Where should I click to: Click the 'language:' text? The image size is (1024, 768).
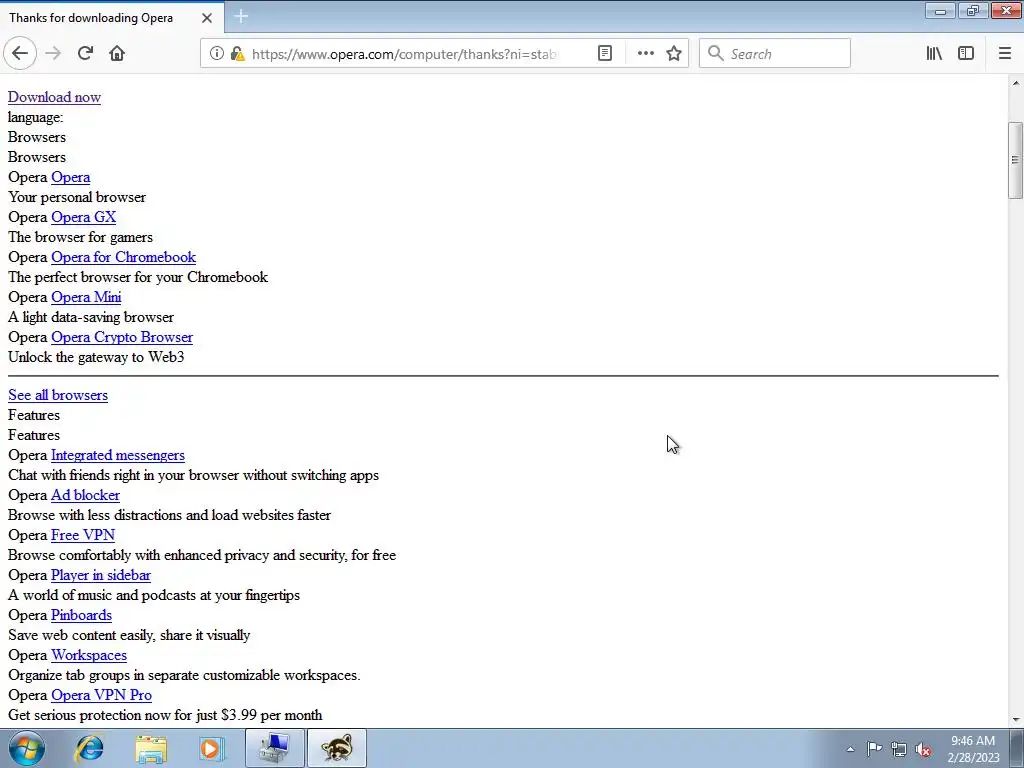tap(35, 118)
